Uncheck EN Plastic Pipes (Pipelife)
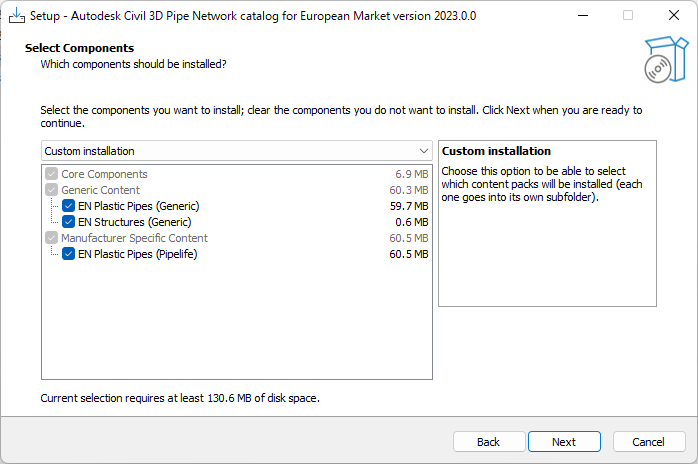698x464 pixels. [x=69, y=254]
